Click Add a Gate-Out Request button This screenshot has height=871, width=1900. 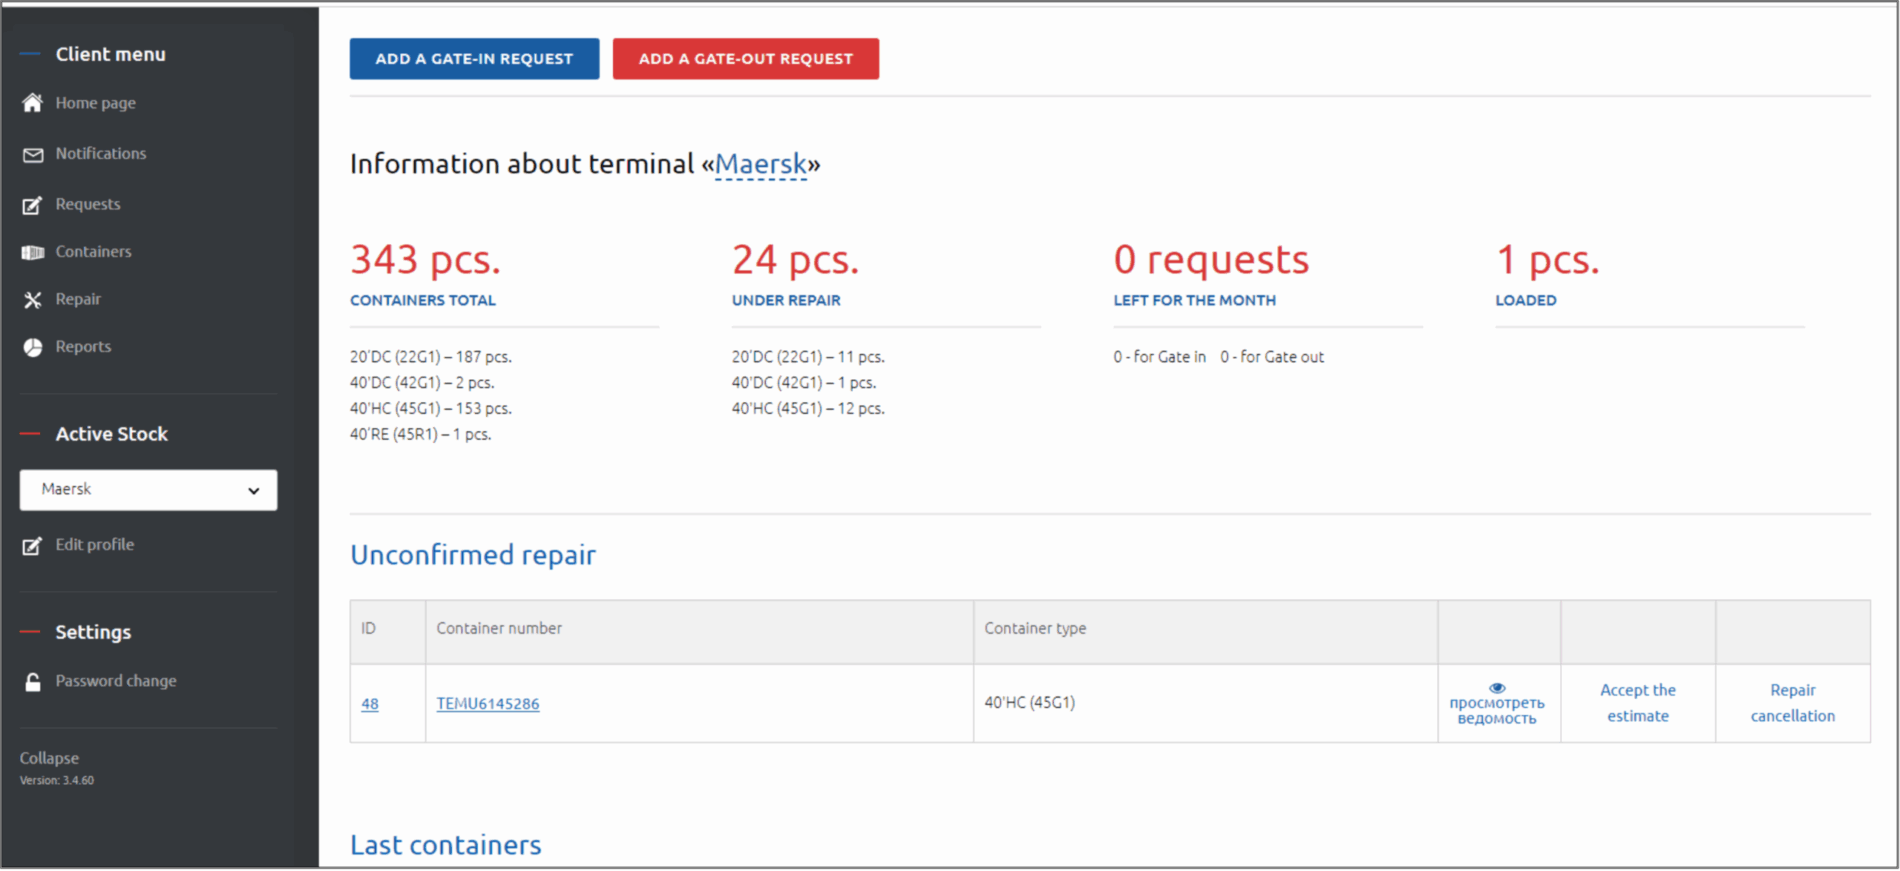(746, 59)
